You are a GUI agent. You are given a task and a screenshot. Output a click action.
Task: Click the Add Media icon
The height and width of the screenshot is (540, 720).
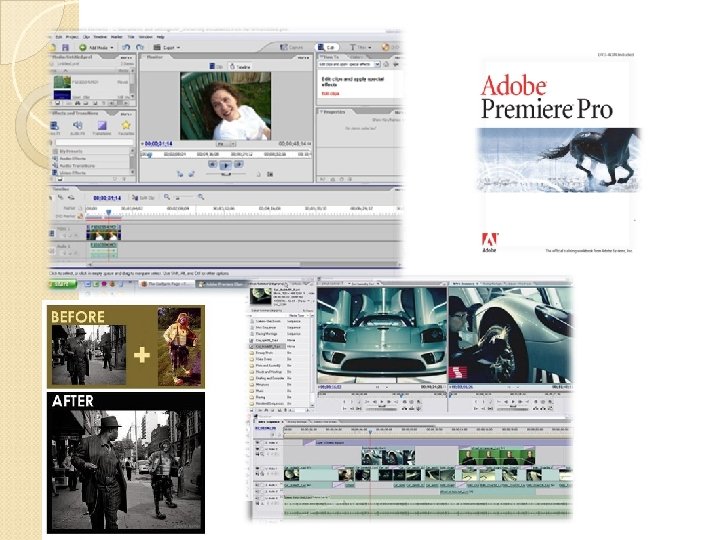pos(83,47)
